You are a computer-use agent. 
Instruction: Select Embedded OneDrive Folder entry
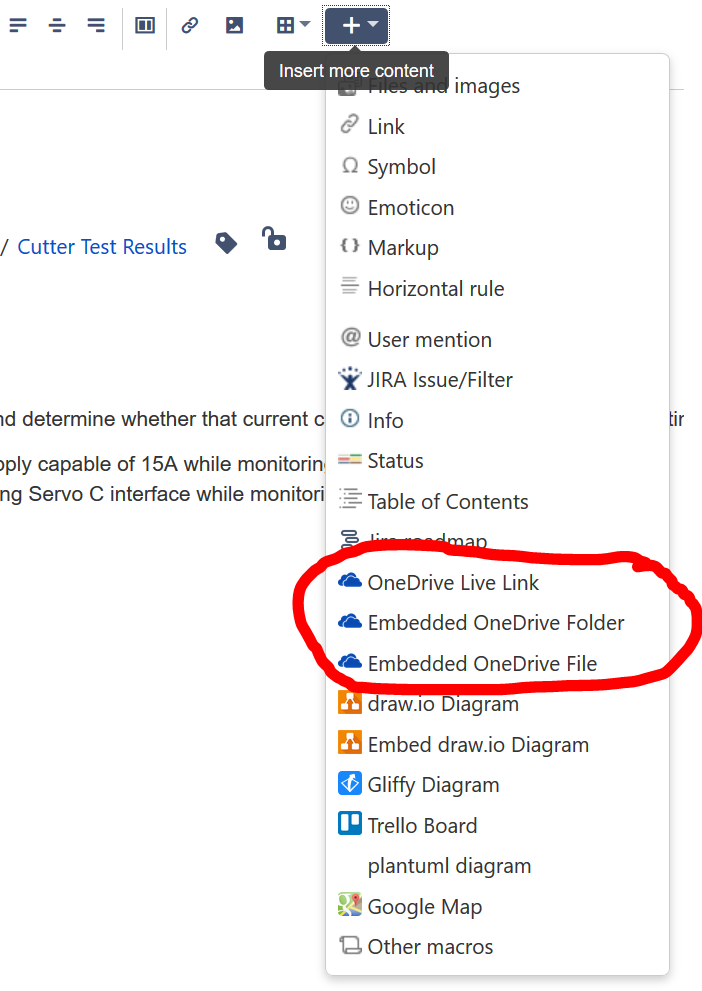(x=497, y=623)
